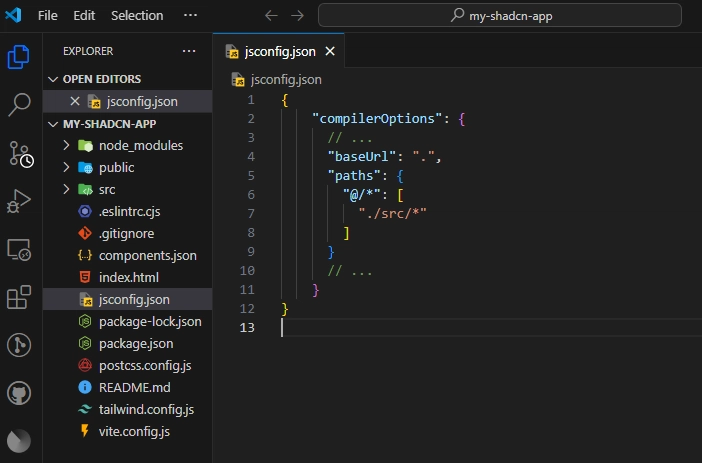
Task: Open Explorer views and more actions menu
Action: (x=189, y=51)
